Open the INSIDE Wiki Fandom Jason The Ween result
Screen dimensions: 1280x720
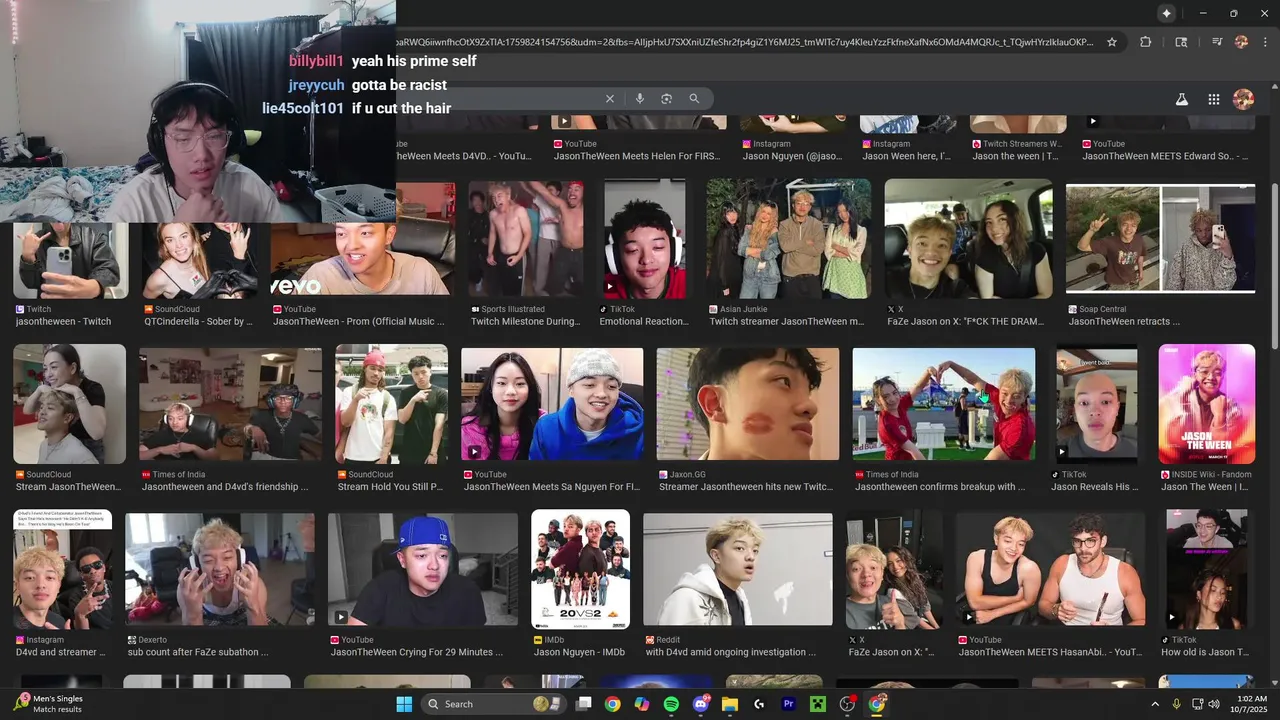click(1206, 404)
